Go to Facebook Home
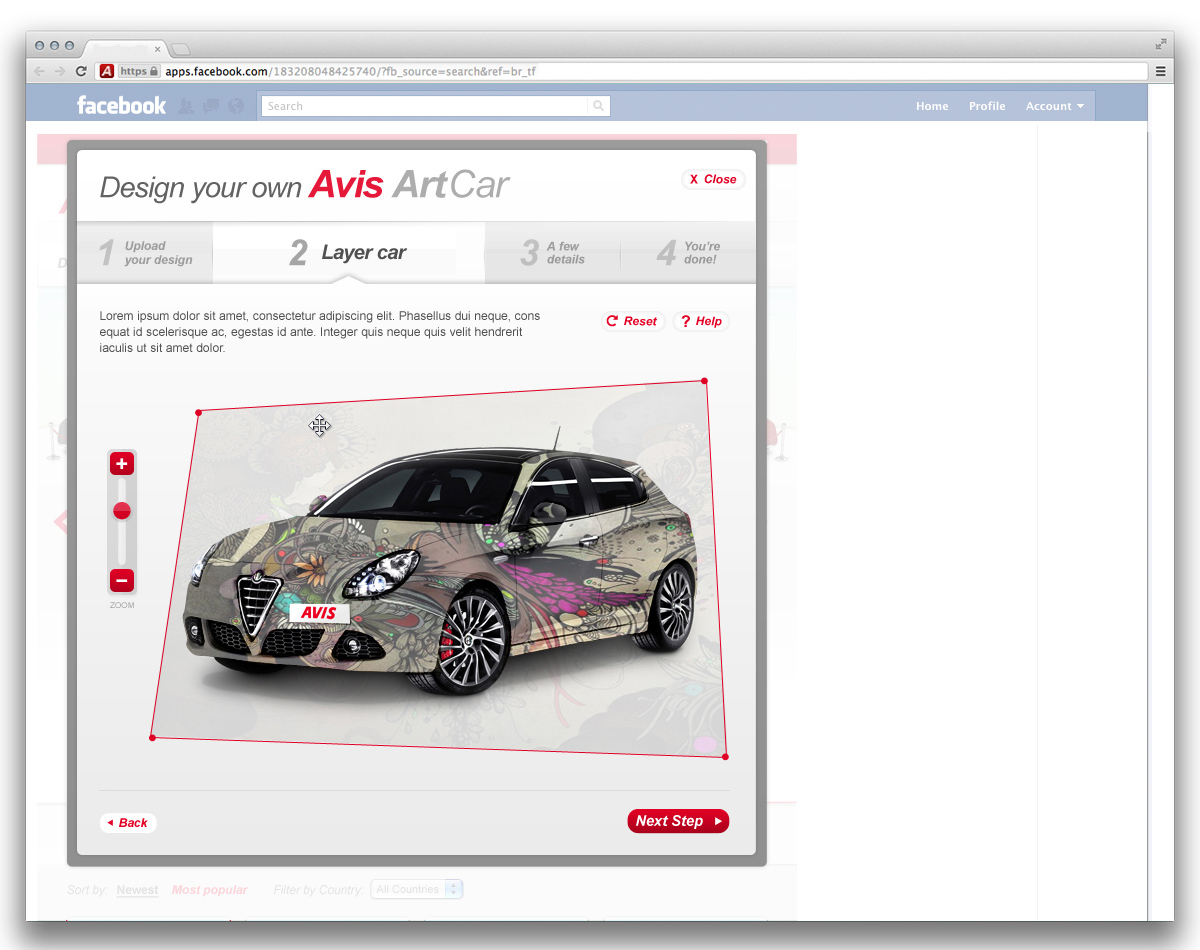This screenshot has width=1200, height=950. [932, 106]
